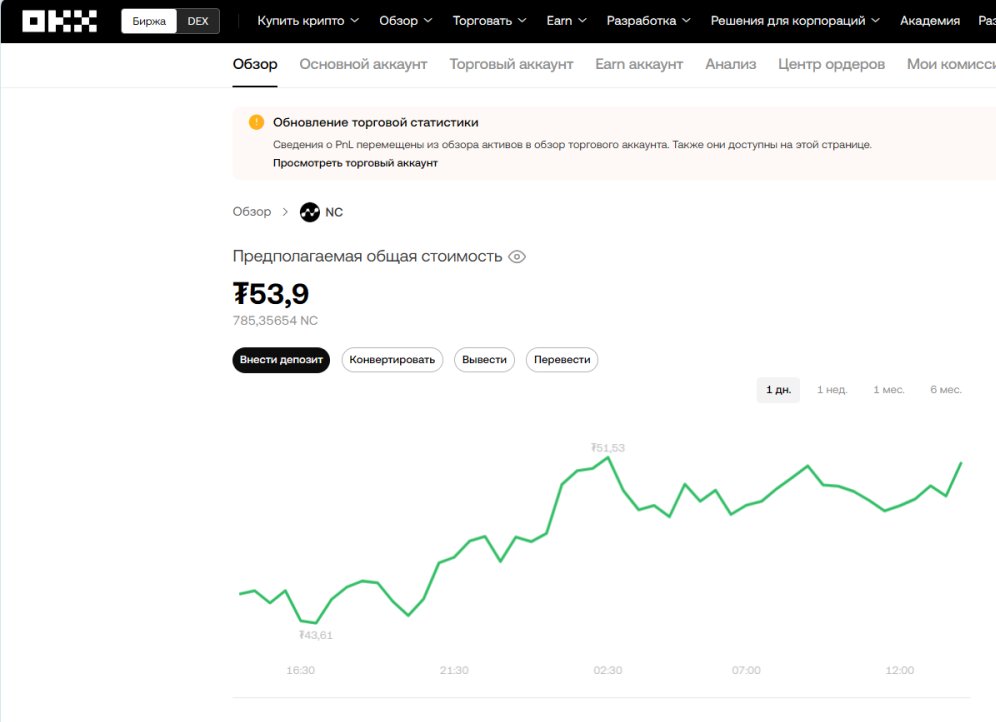
Task: Click 12:00 time axis label
Action: (x=900, y=671)
